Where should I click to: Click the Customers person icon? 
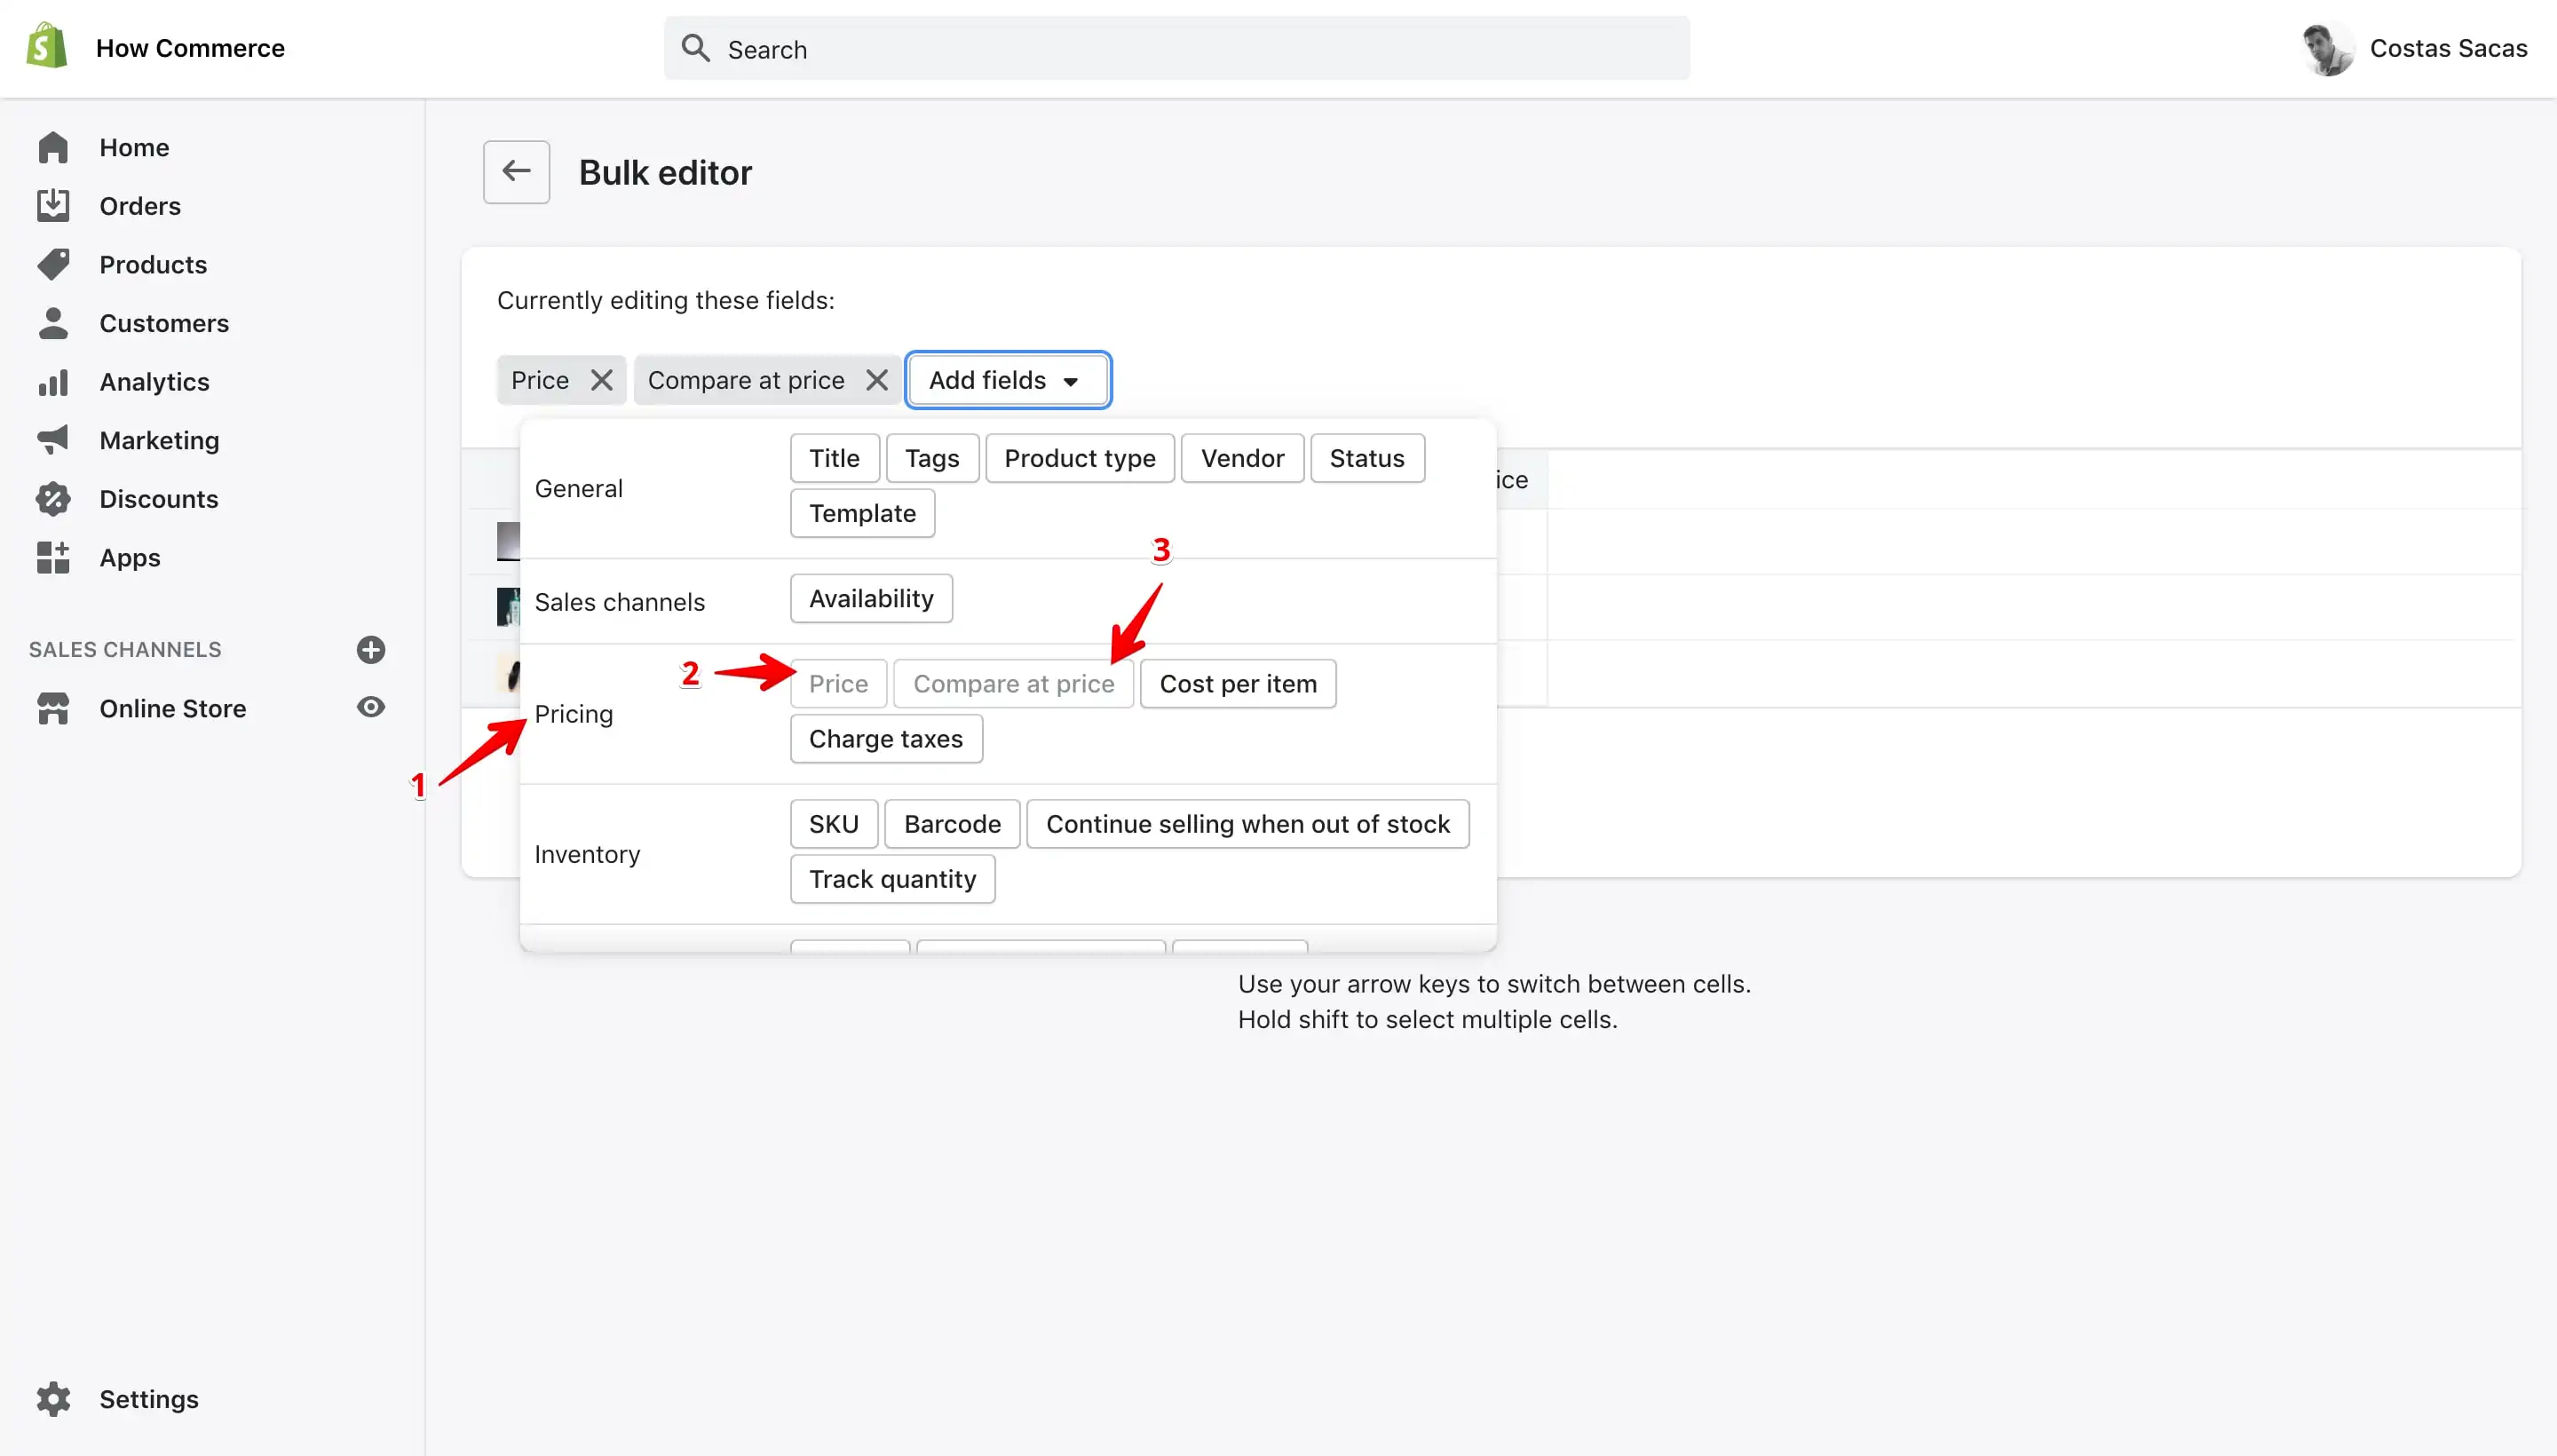[x=53, y=323]
